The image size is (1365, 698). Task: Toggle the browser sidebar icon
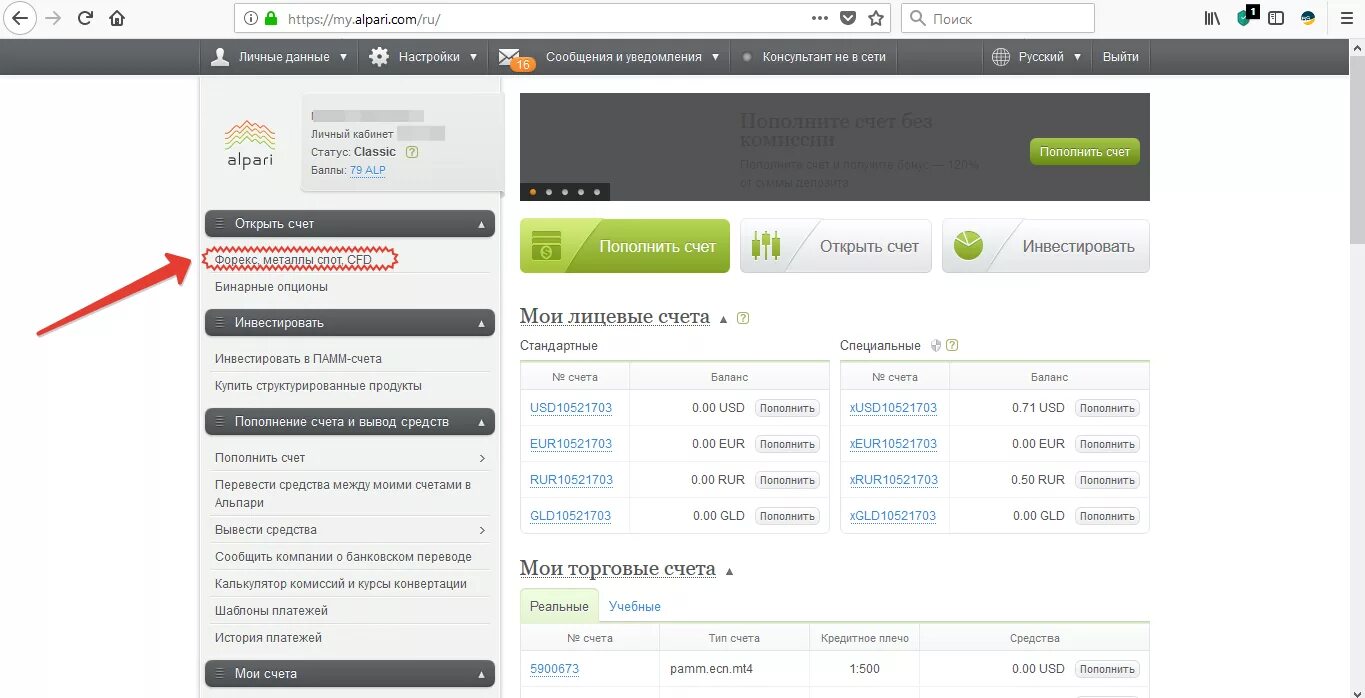coord(1276,18)
